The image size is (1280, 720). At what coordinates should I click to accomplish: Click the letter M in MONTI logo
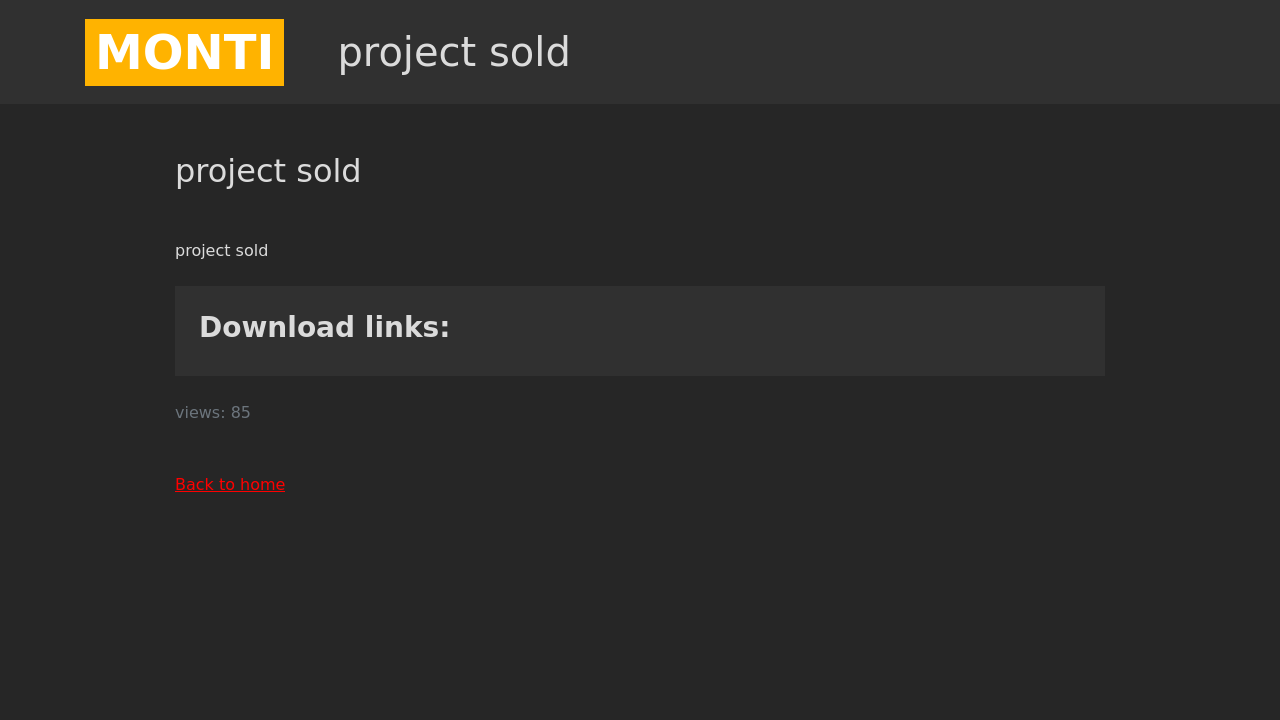(x=118, y=53)
